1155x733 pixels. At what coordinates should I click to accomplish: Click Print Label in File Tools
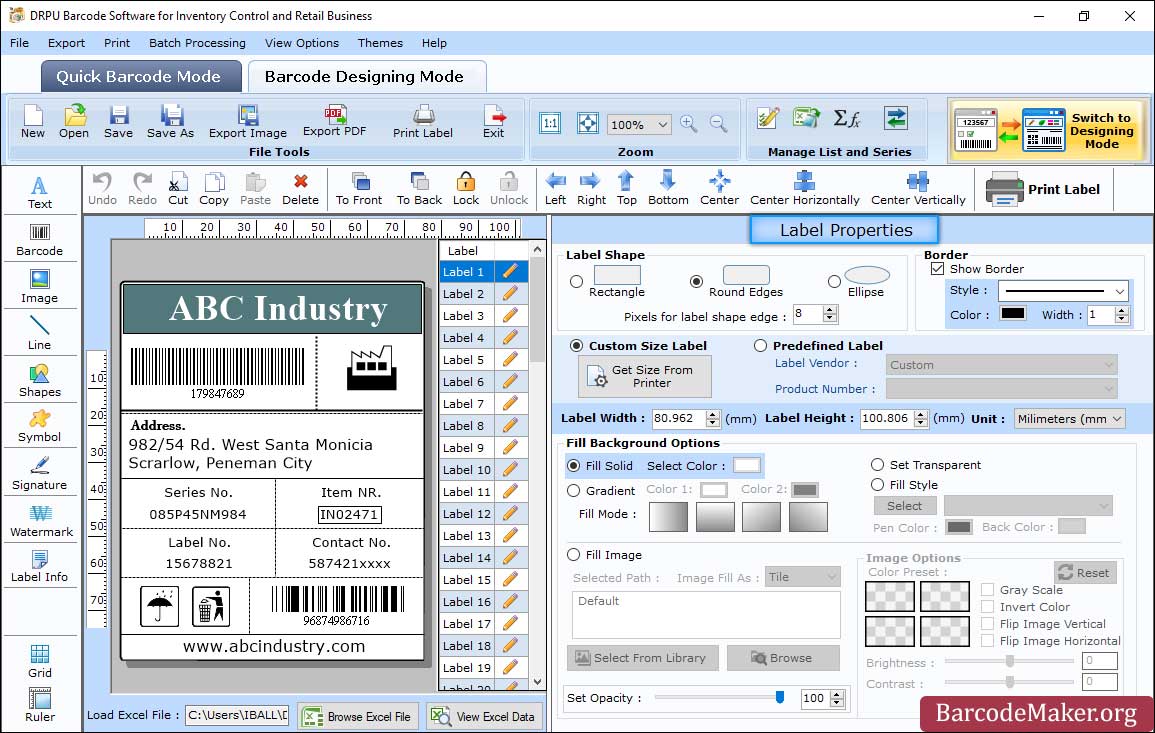[x=423, y=122]
